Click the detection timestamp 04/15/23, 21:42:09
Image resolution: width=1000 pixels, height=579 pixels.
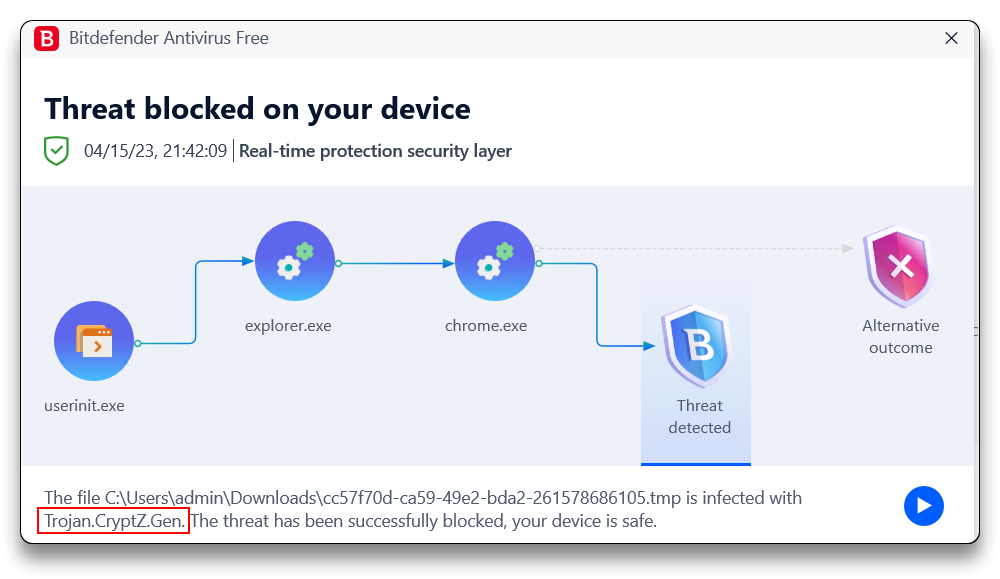(x=155, y=151)
